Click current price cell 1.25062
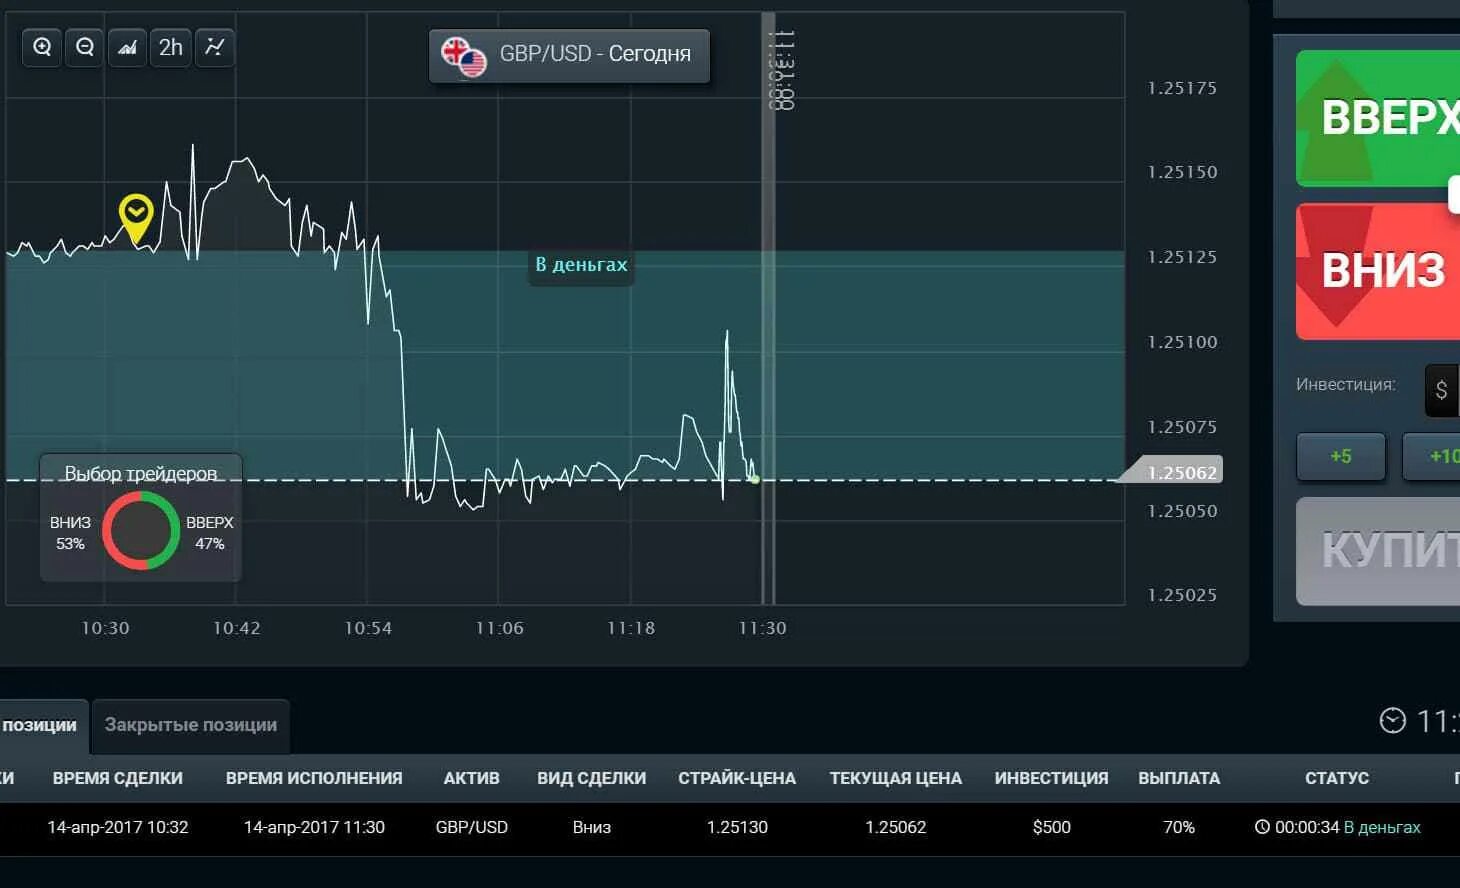Screen dimensions: 1460x888 point(896,827)
